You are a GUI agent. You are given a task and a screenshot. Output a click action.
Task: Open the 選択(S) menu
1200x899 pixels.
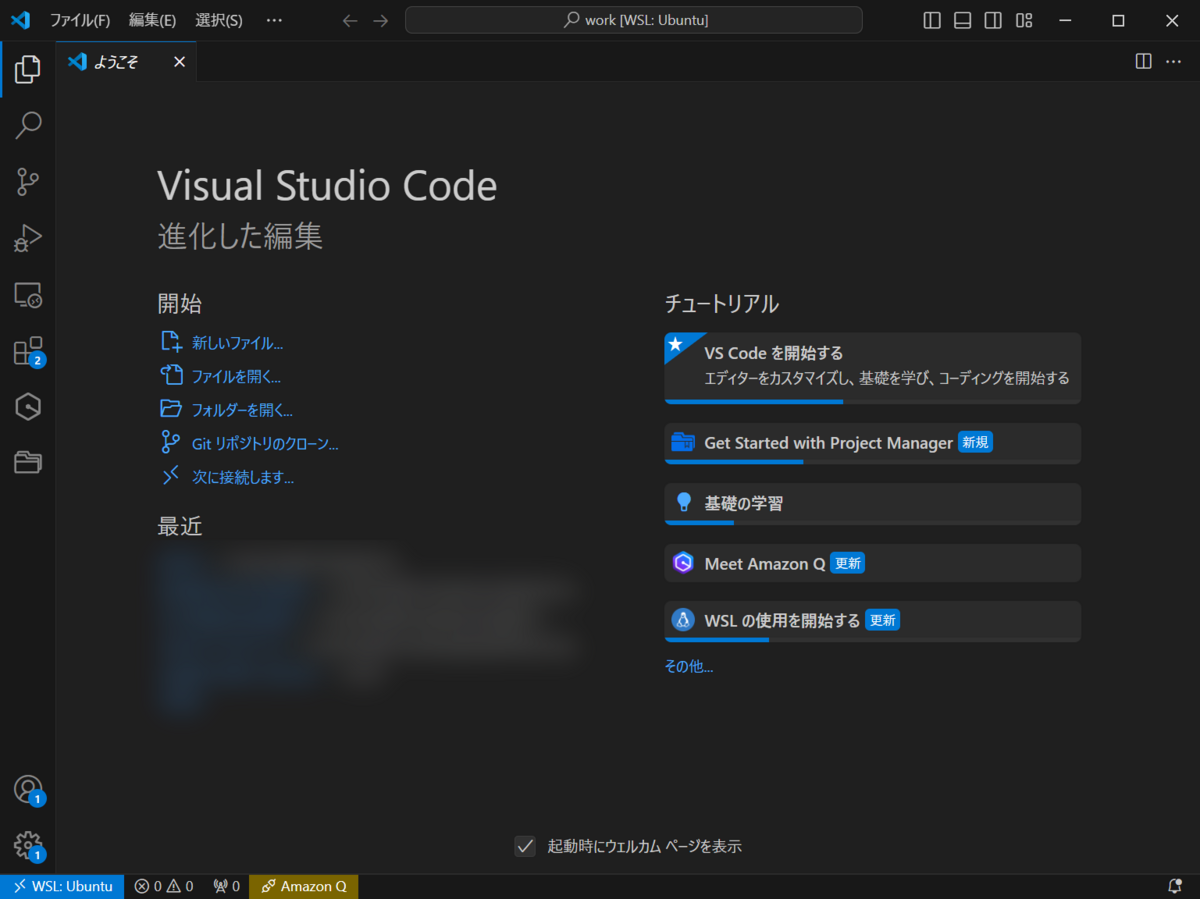pos(219,20)
